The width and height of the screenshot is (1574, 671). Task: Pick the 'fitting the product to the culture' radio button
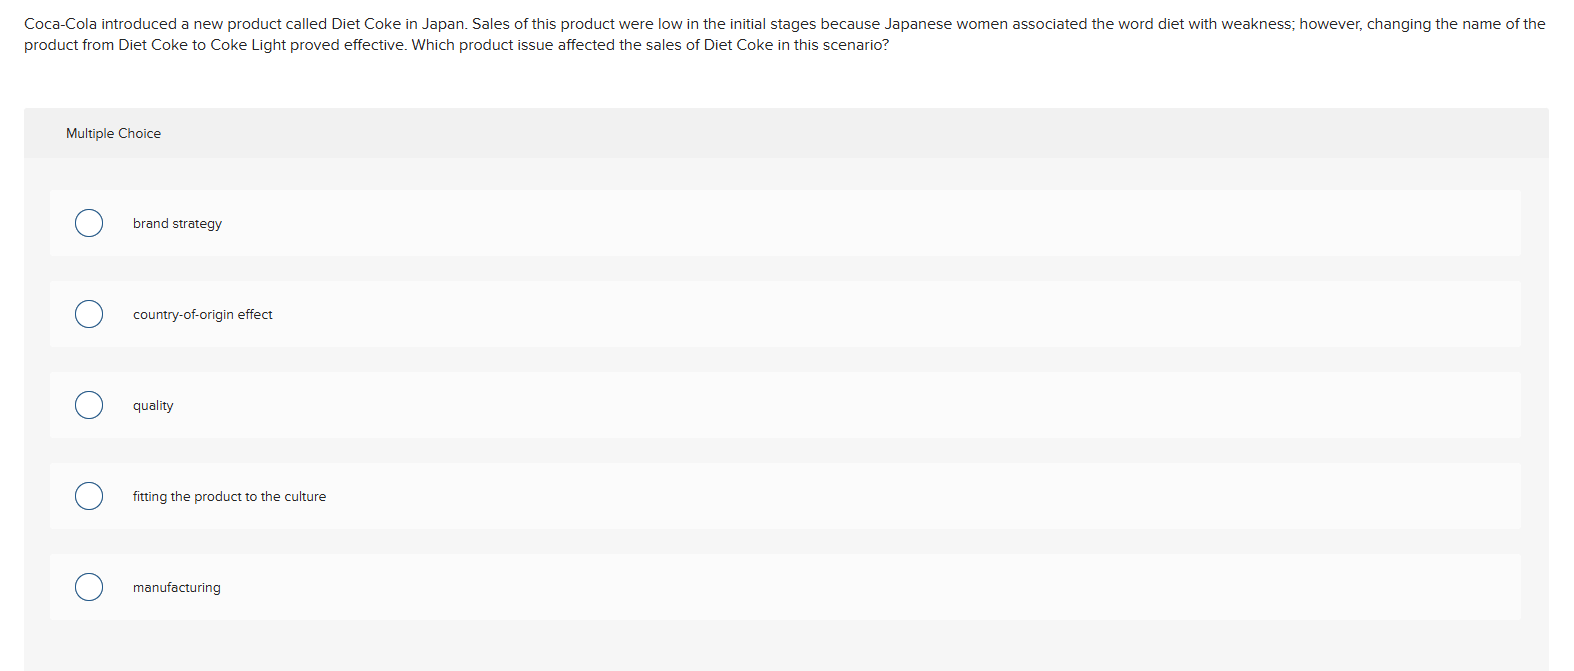(x=89, y=496)
